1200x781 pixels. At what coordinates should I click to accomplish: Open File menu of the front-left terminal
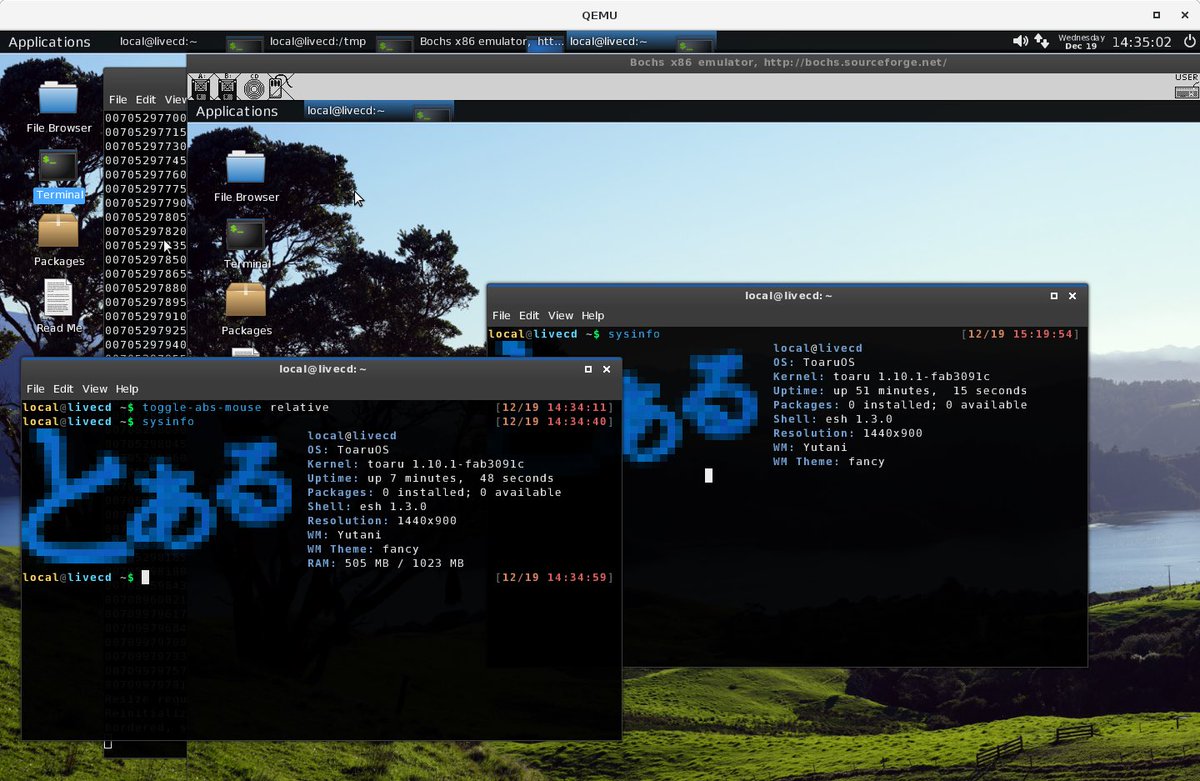pos(35,389)
